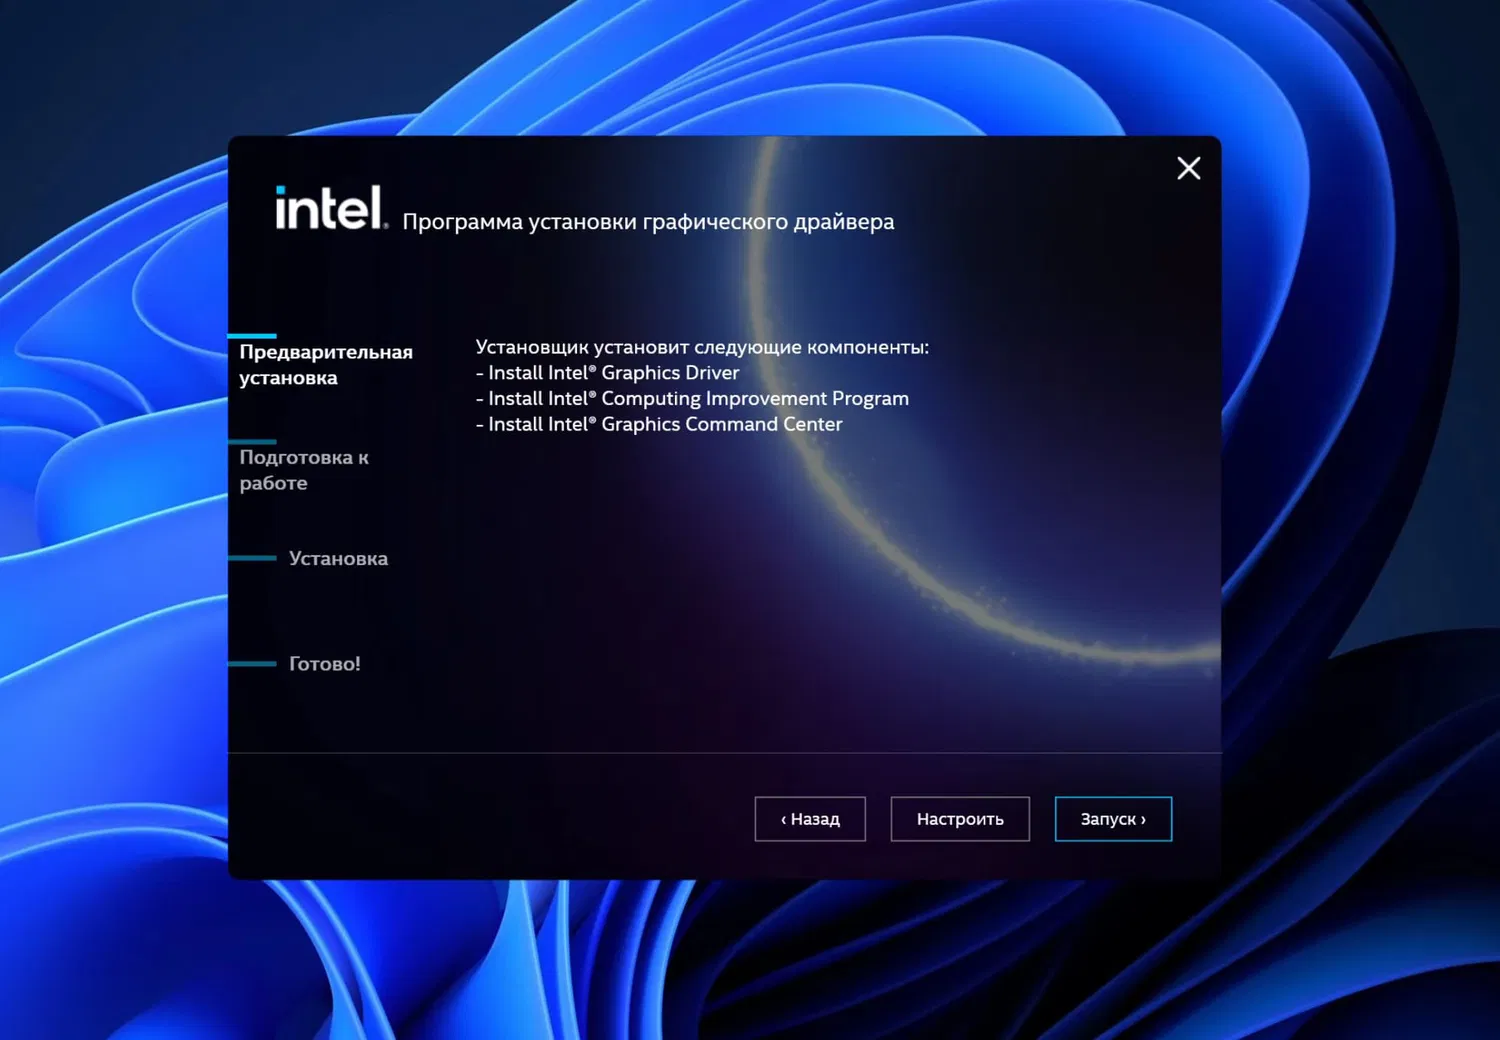1500x1040 pixels.
Task: Select the Готово! step
Action: (324, 663)
